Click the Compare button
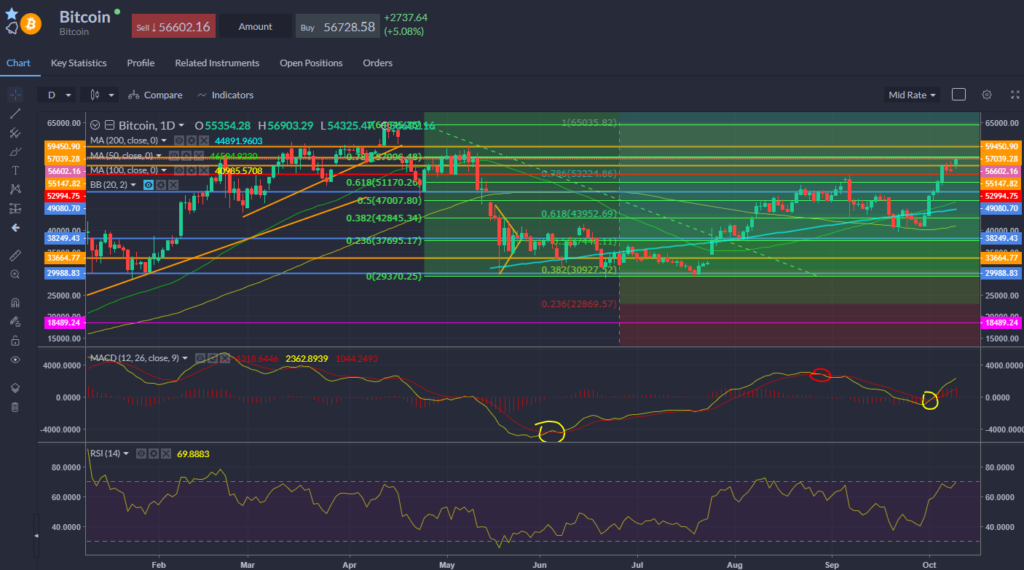The image size is (1024, 570). coord(155,95)
